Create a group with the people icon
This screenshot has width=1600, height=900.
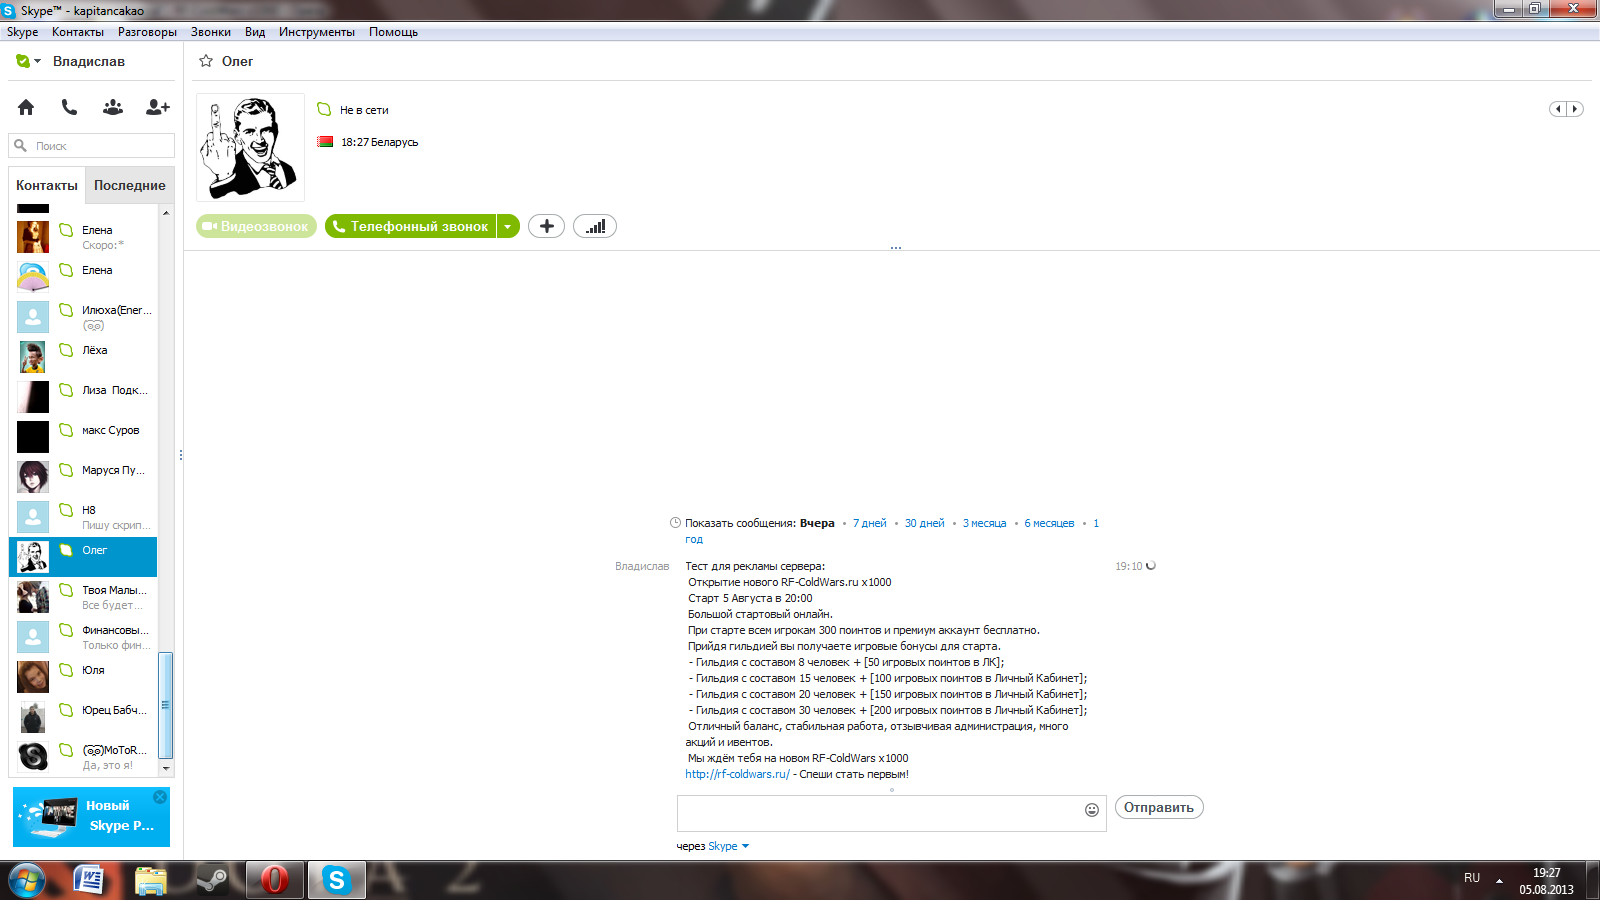[x=113, y=107]
